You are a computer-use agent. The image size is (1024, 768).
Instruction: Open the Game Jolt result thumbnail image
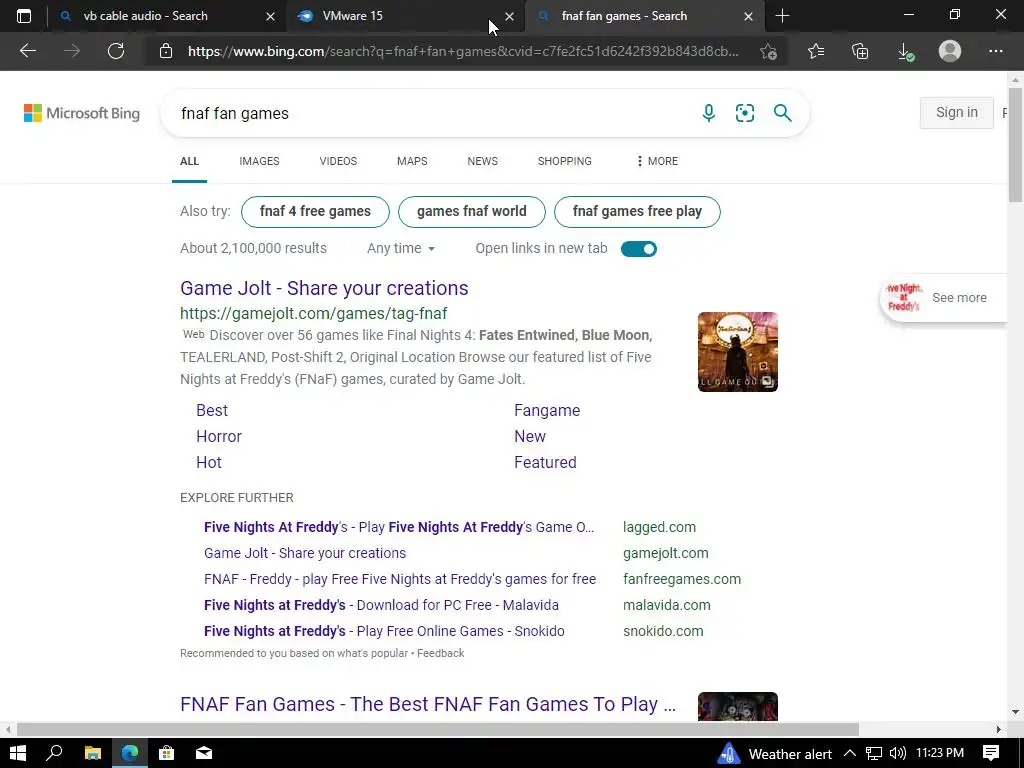point(737,352)
